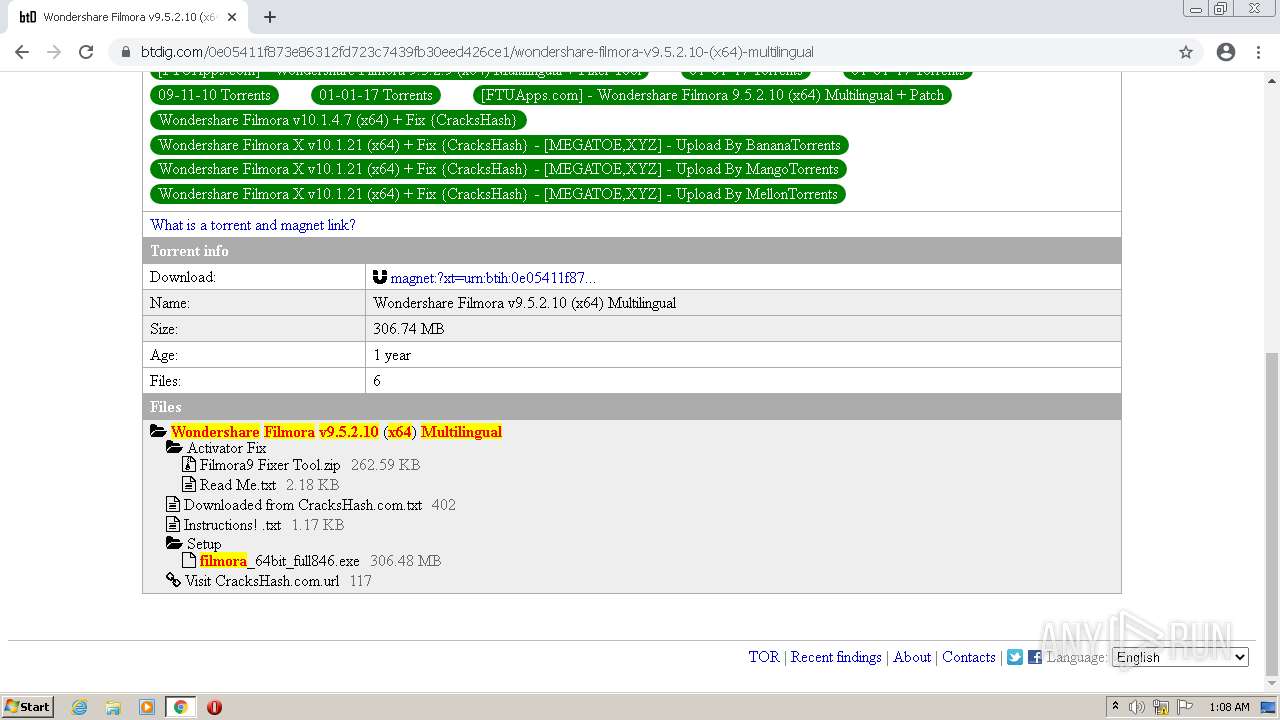Open the About footer link
The width and height of the screenshot is (1280, 720).
(x=912, y=657)
